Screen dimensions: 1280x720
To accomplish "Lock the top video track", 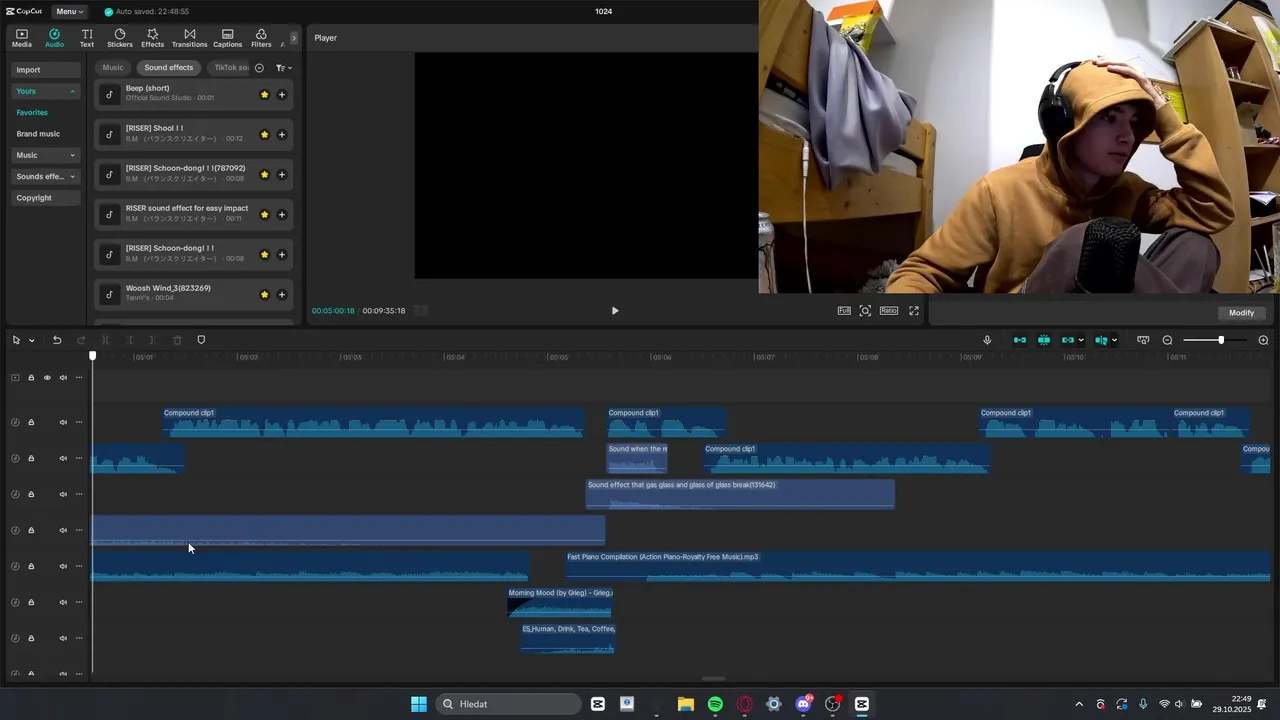I will [x=31, y=378].
